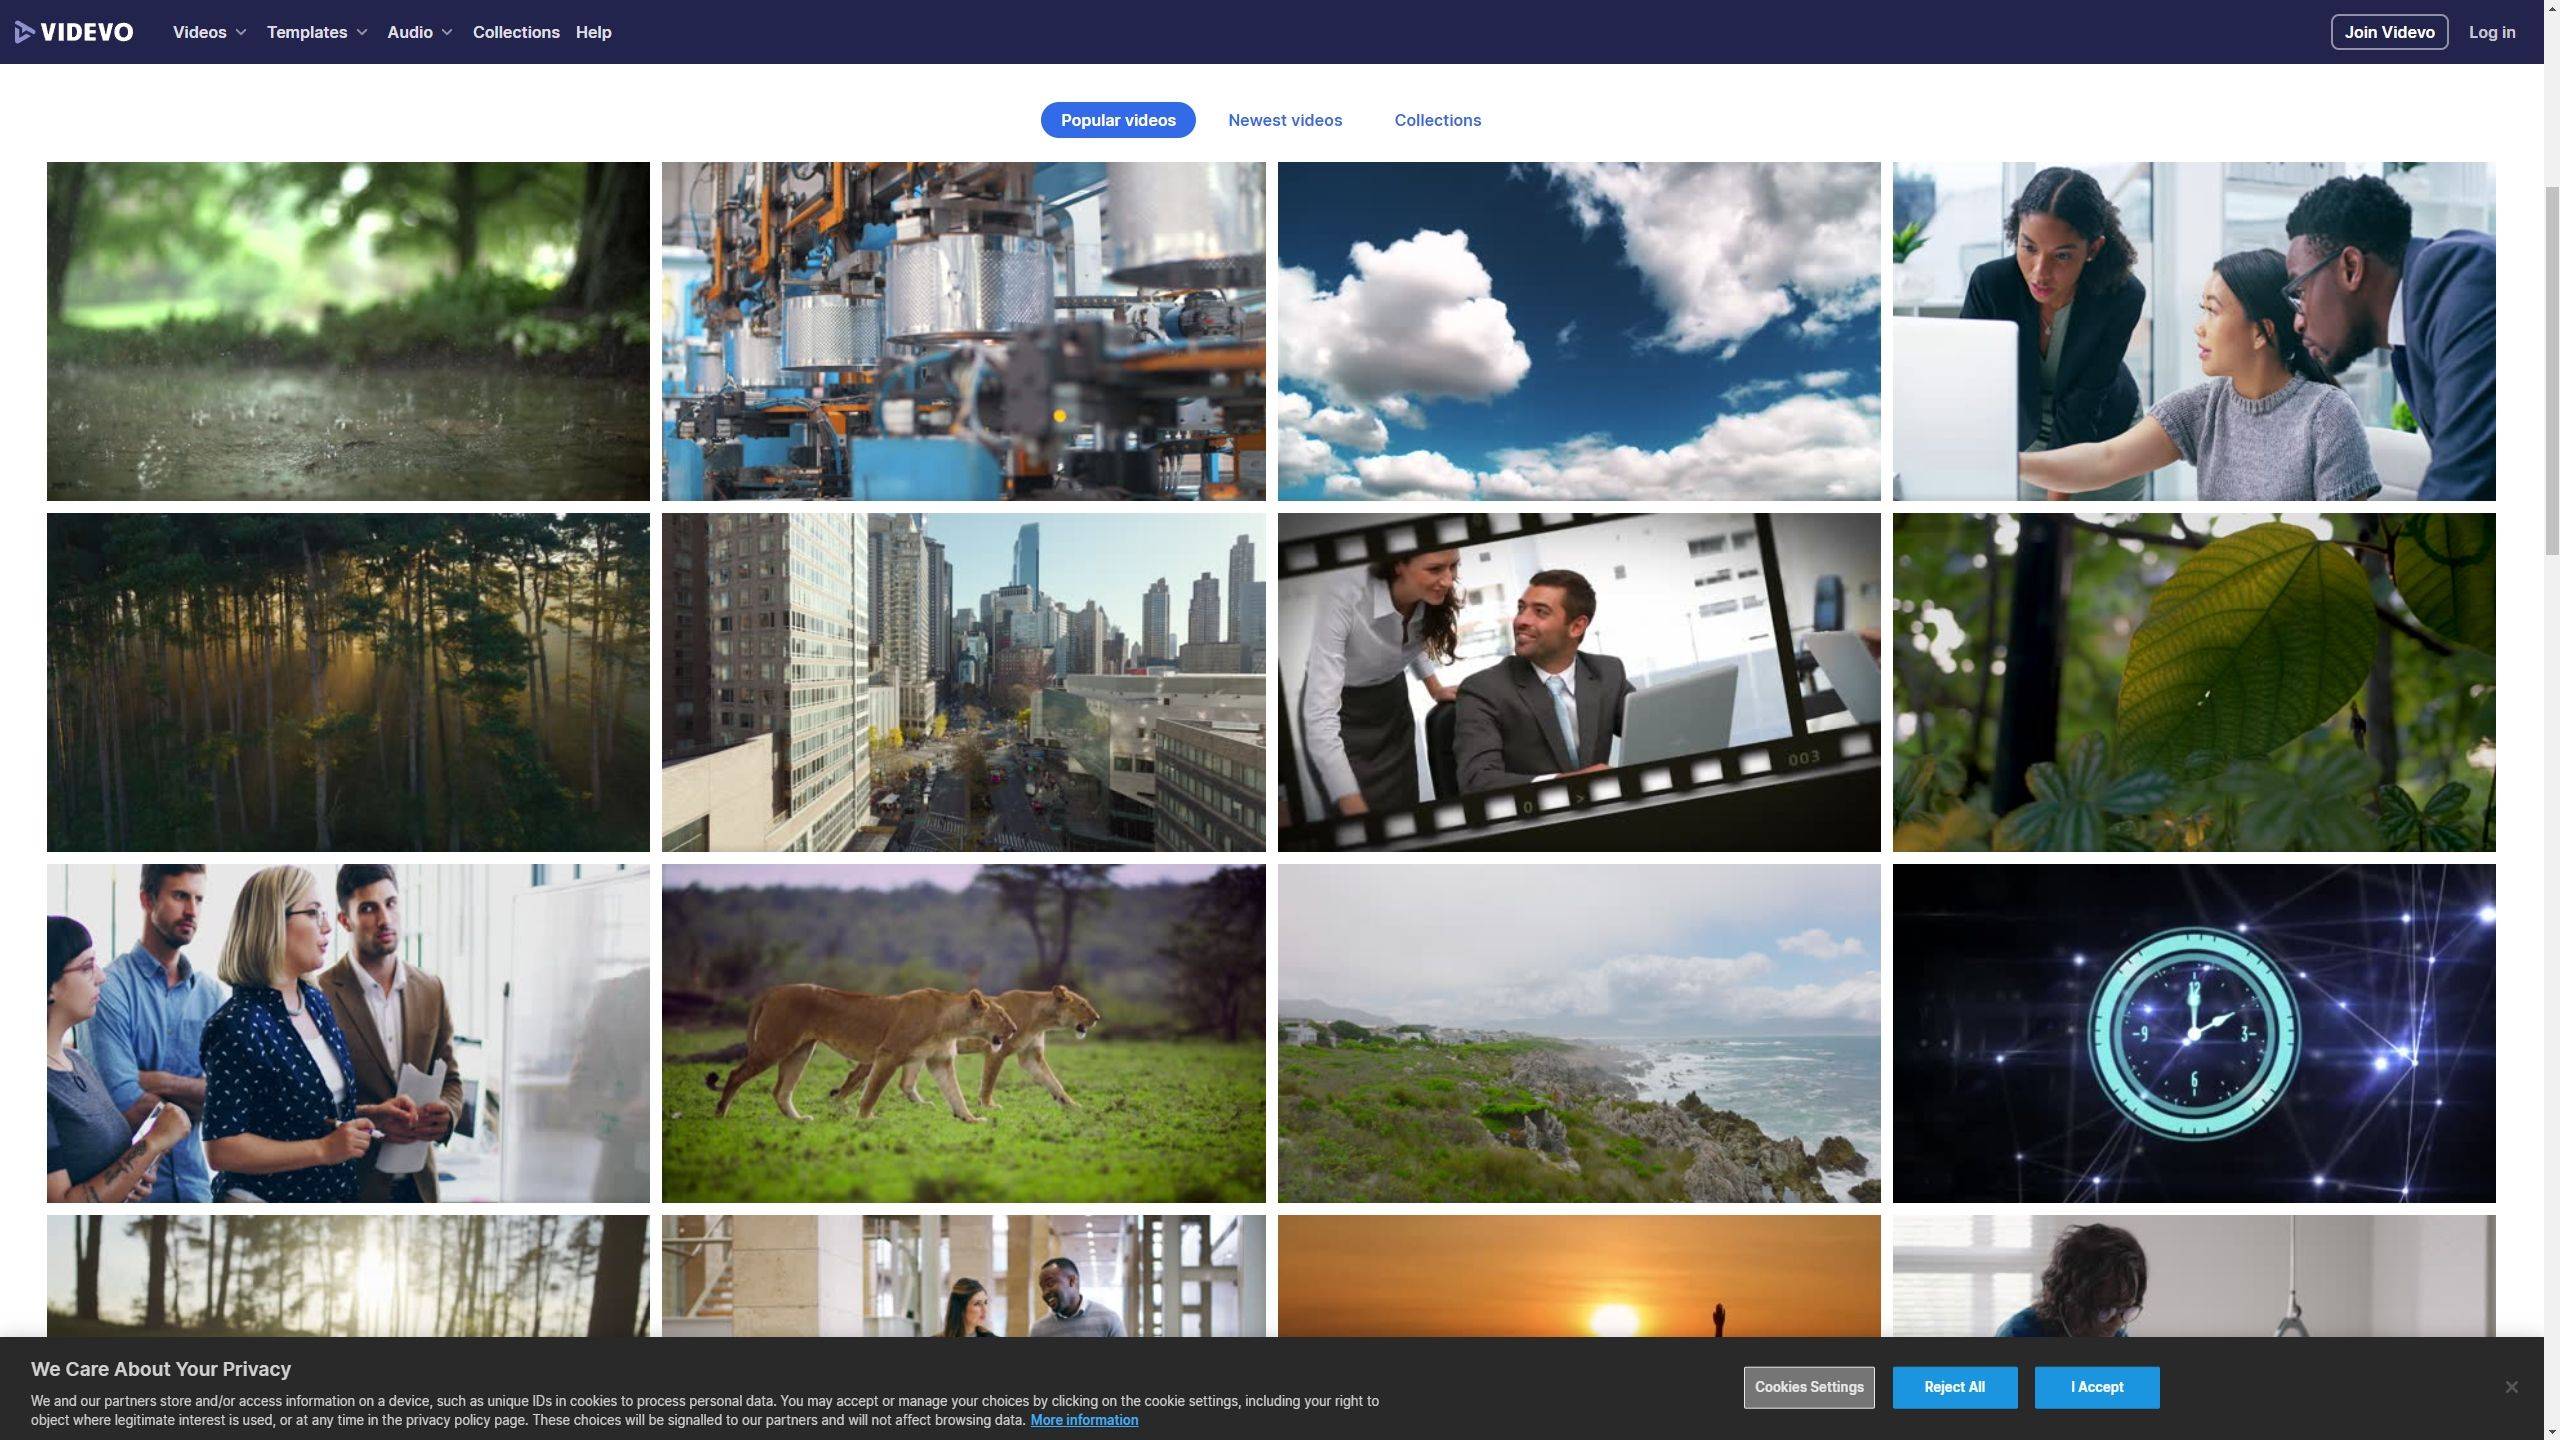Click the Join Videvo button
Screen dimensions: 2560x1440
2389,32
